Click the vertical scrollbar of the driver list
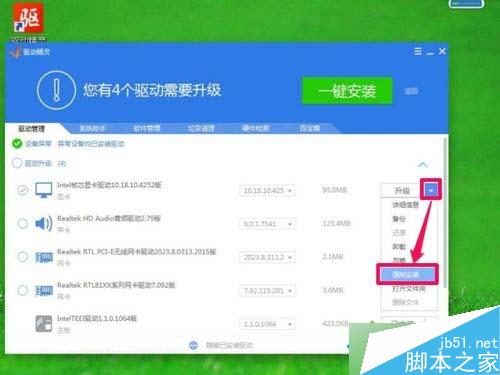The width and height of the screenshot is (500, 375). coord(445,212)
